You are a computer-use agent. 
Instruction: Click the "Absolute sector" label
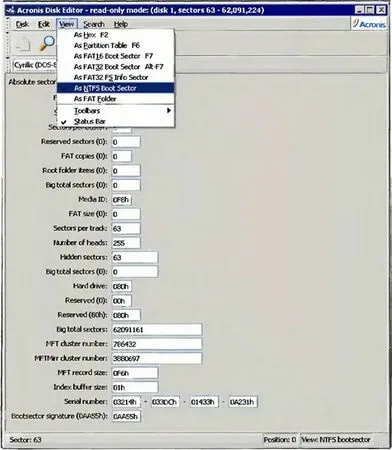[32, 82]
